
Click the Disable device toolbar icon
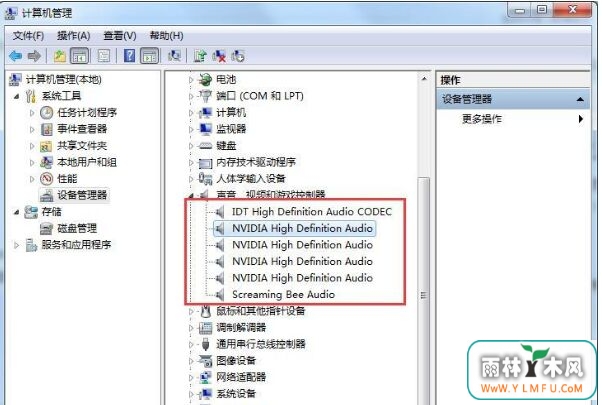click(238, 56)
